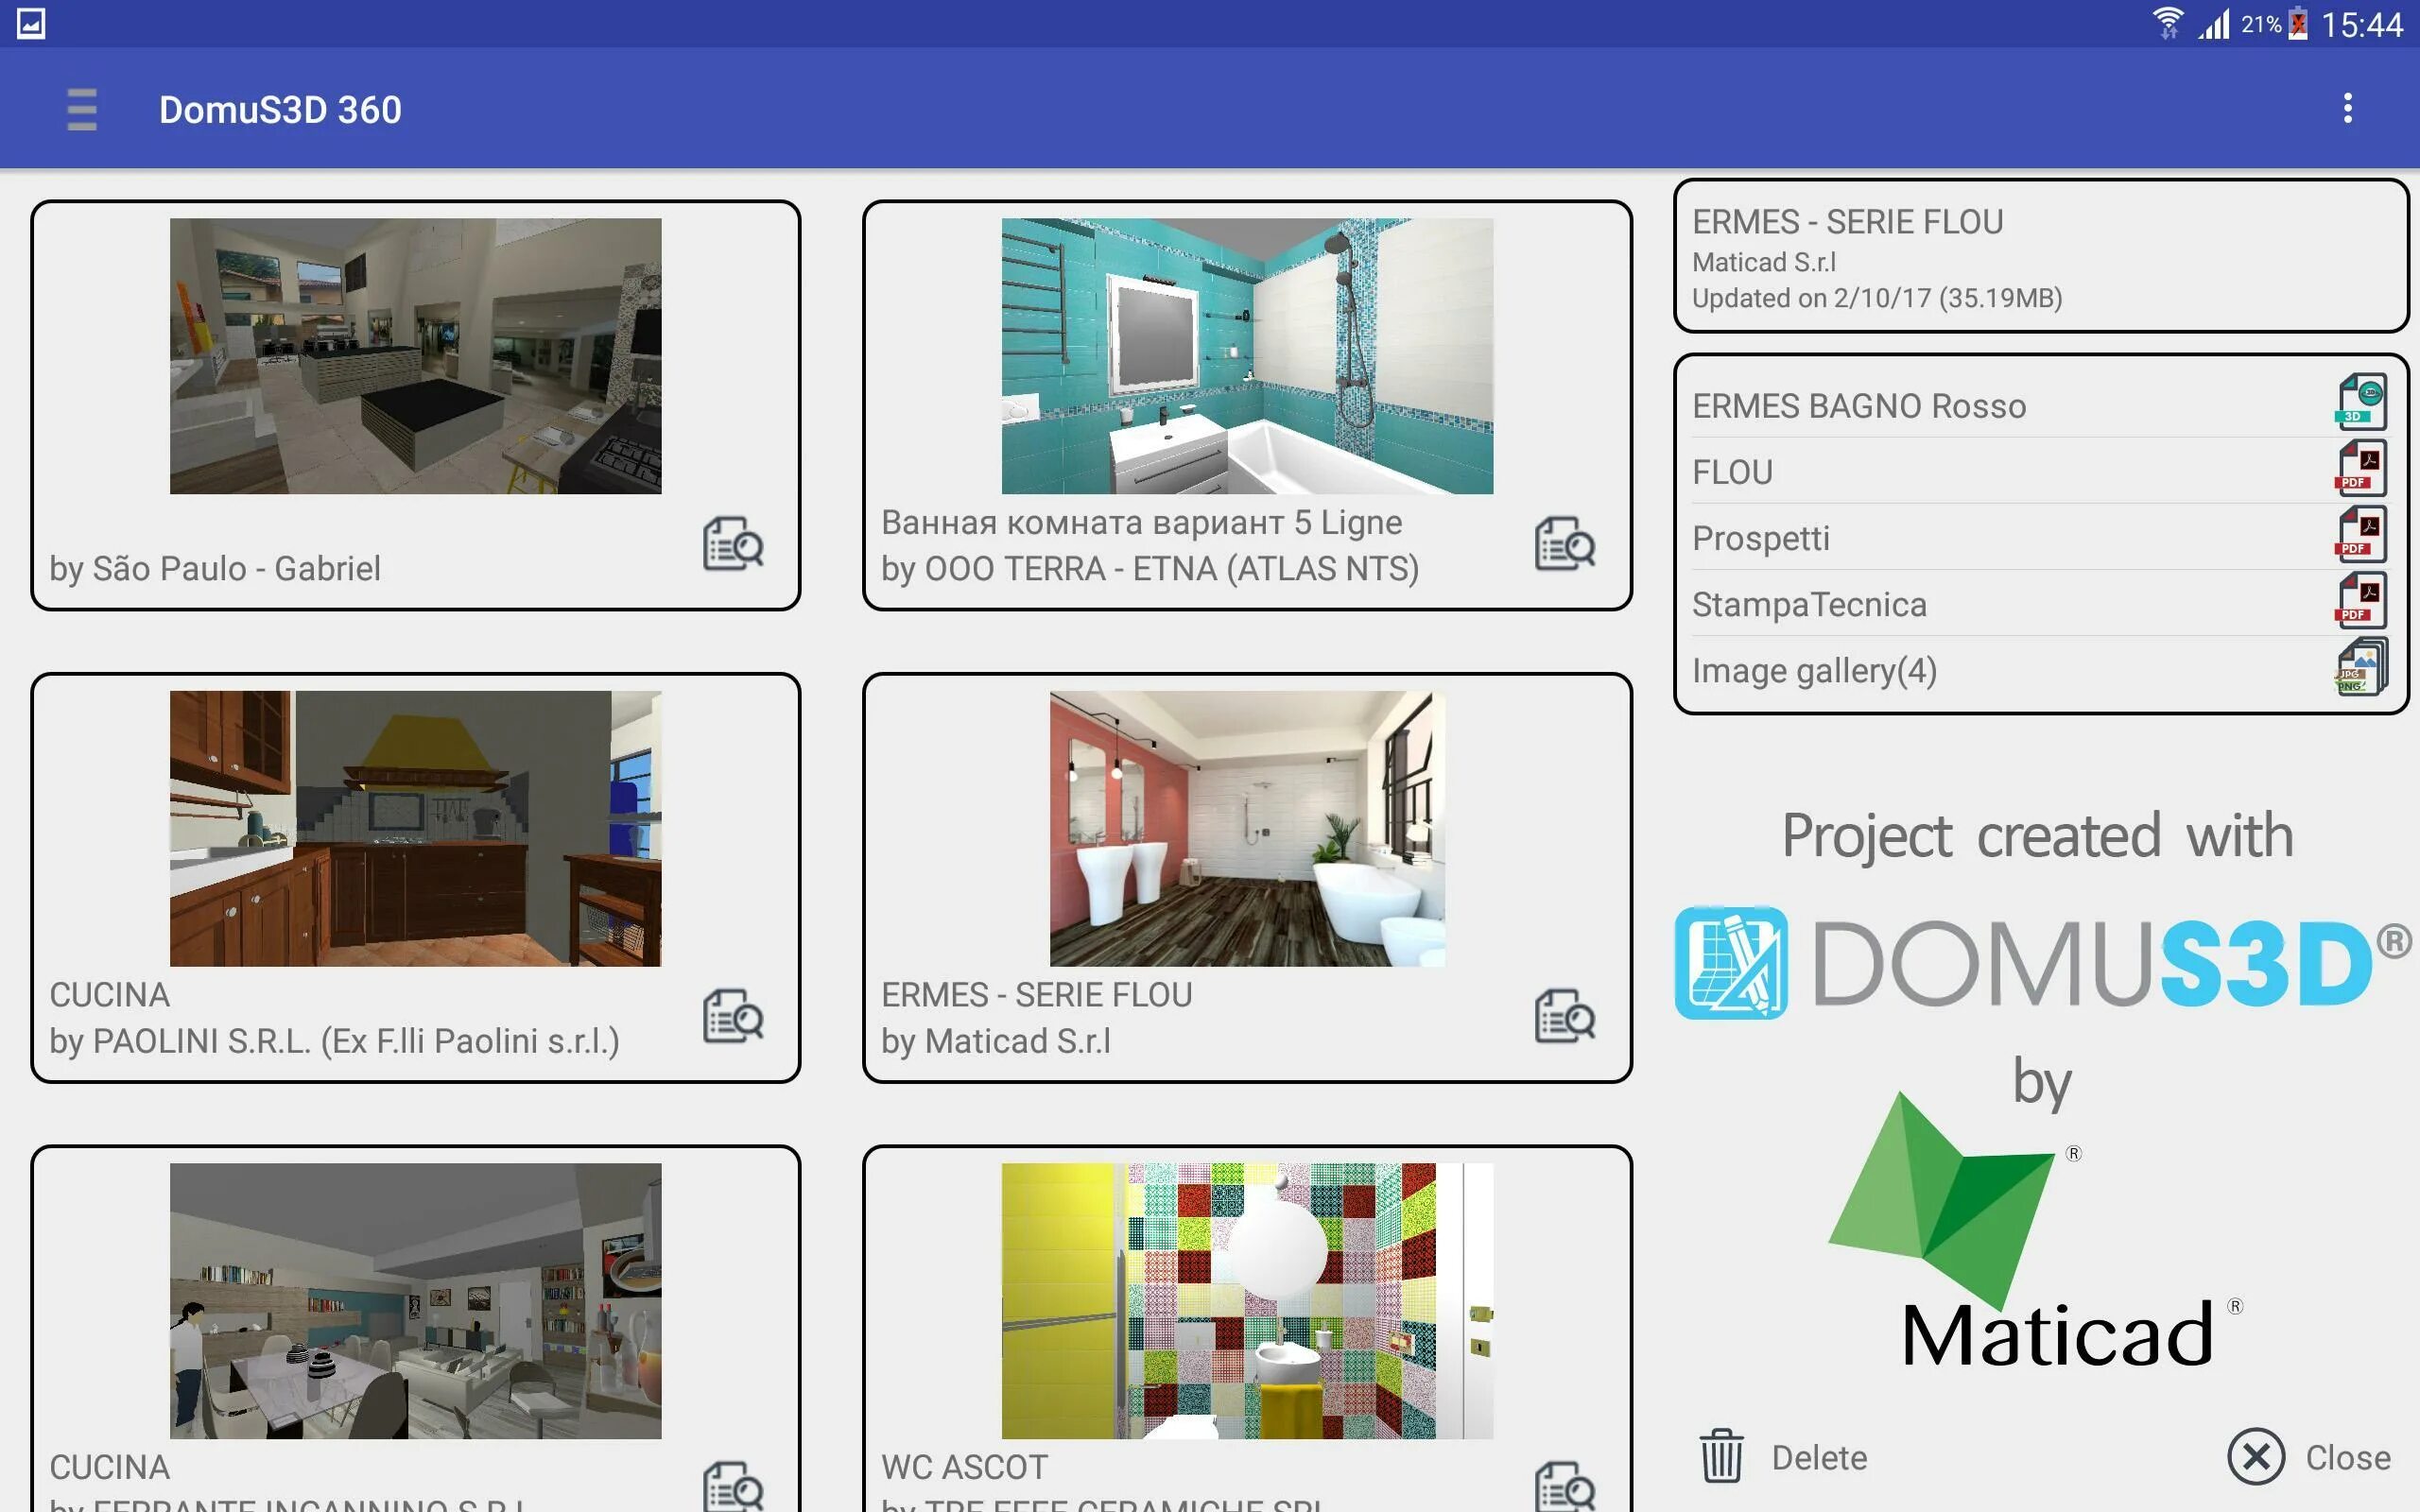Viewport: 2420px width, 1512px height.
Task: Select the colorful WC ASCOT thumbnail
Action: click(x=1247, y=1300)
